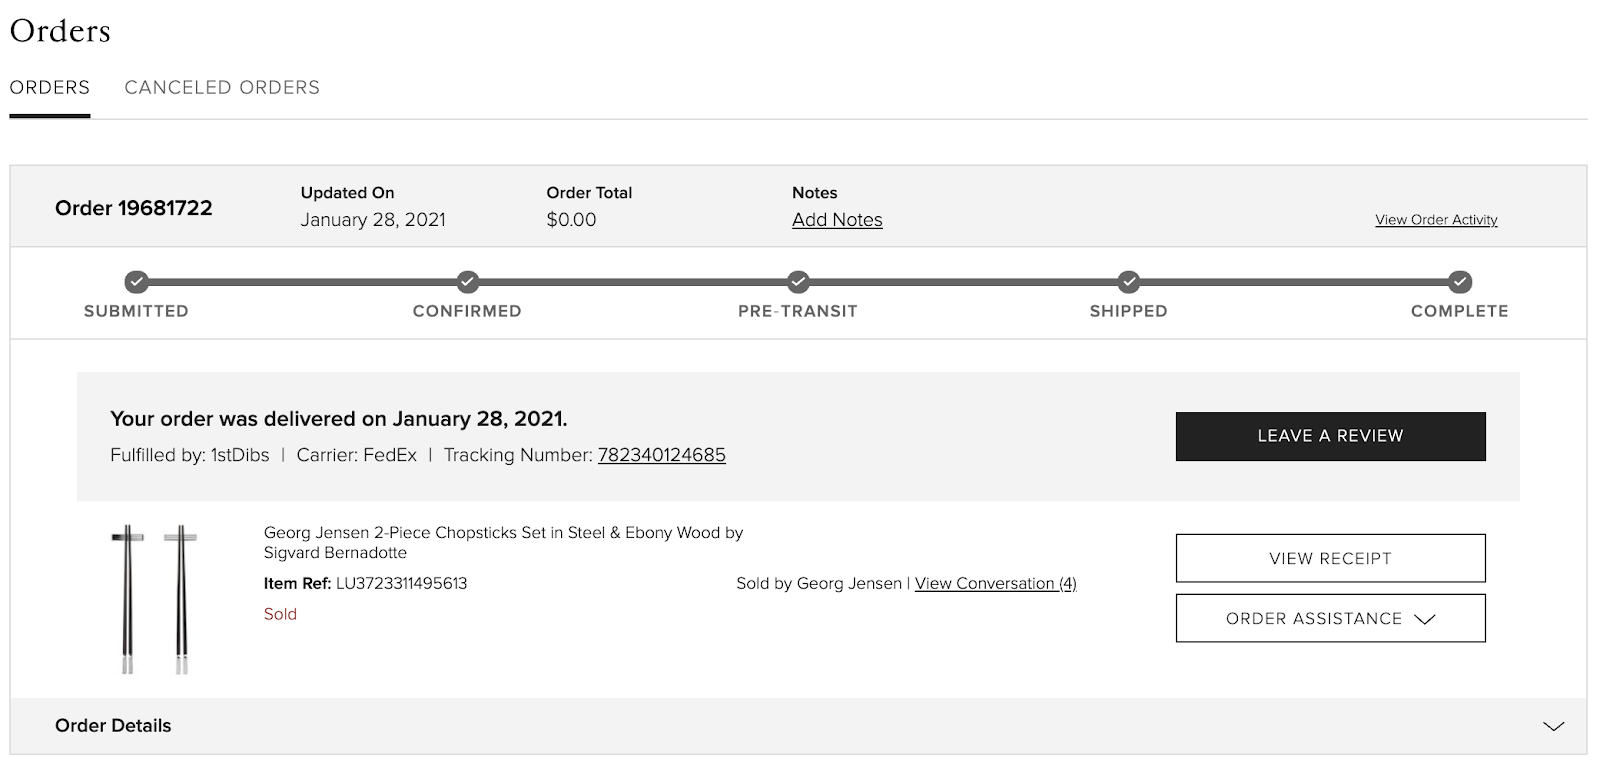The width and height of the screenshot is (1600, 778).
Task: Click the Confirmed step checkmark icon
Action: click(467, 282)
